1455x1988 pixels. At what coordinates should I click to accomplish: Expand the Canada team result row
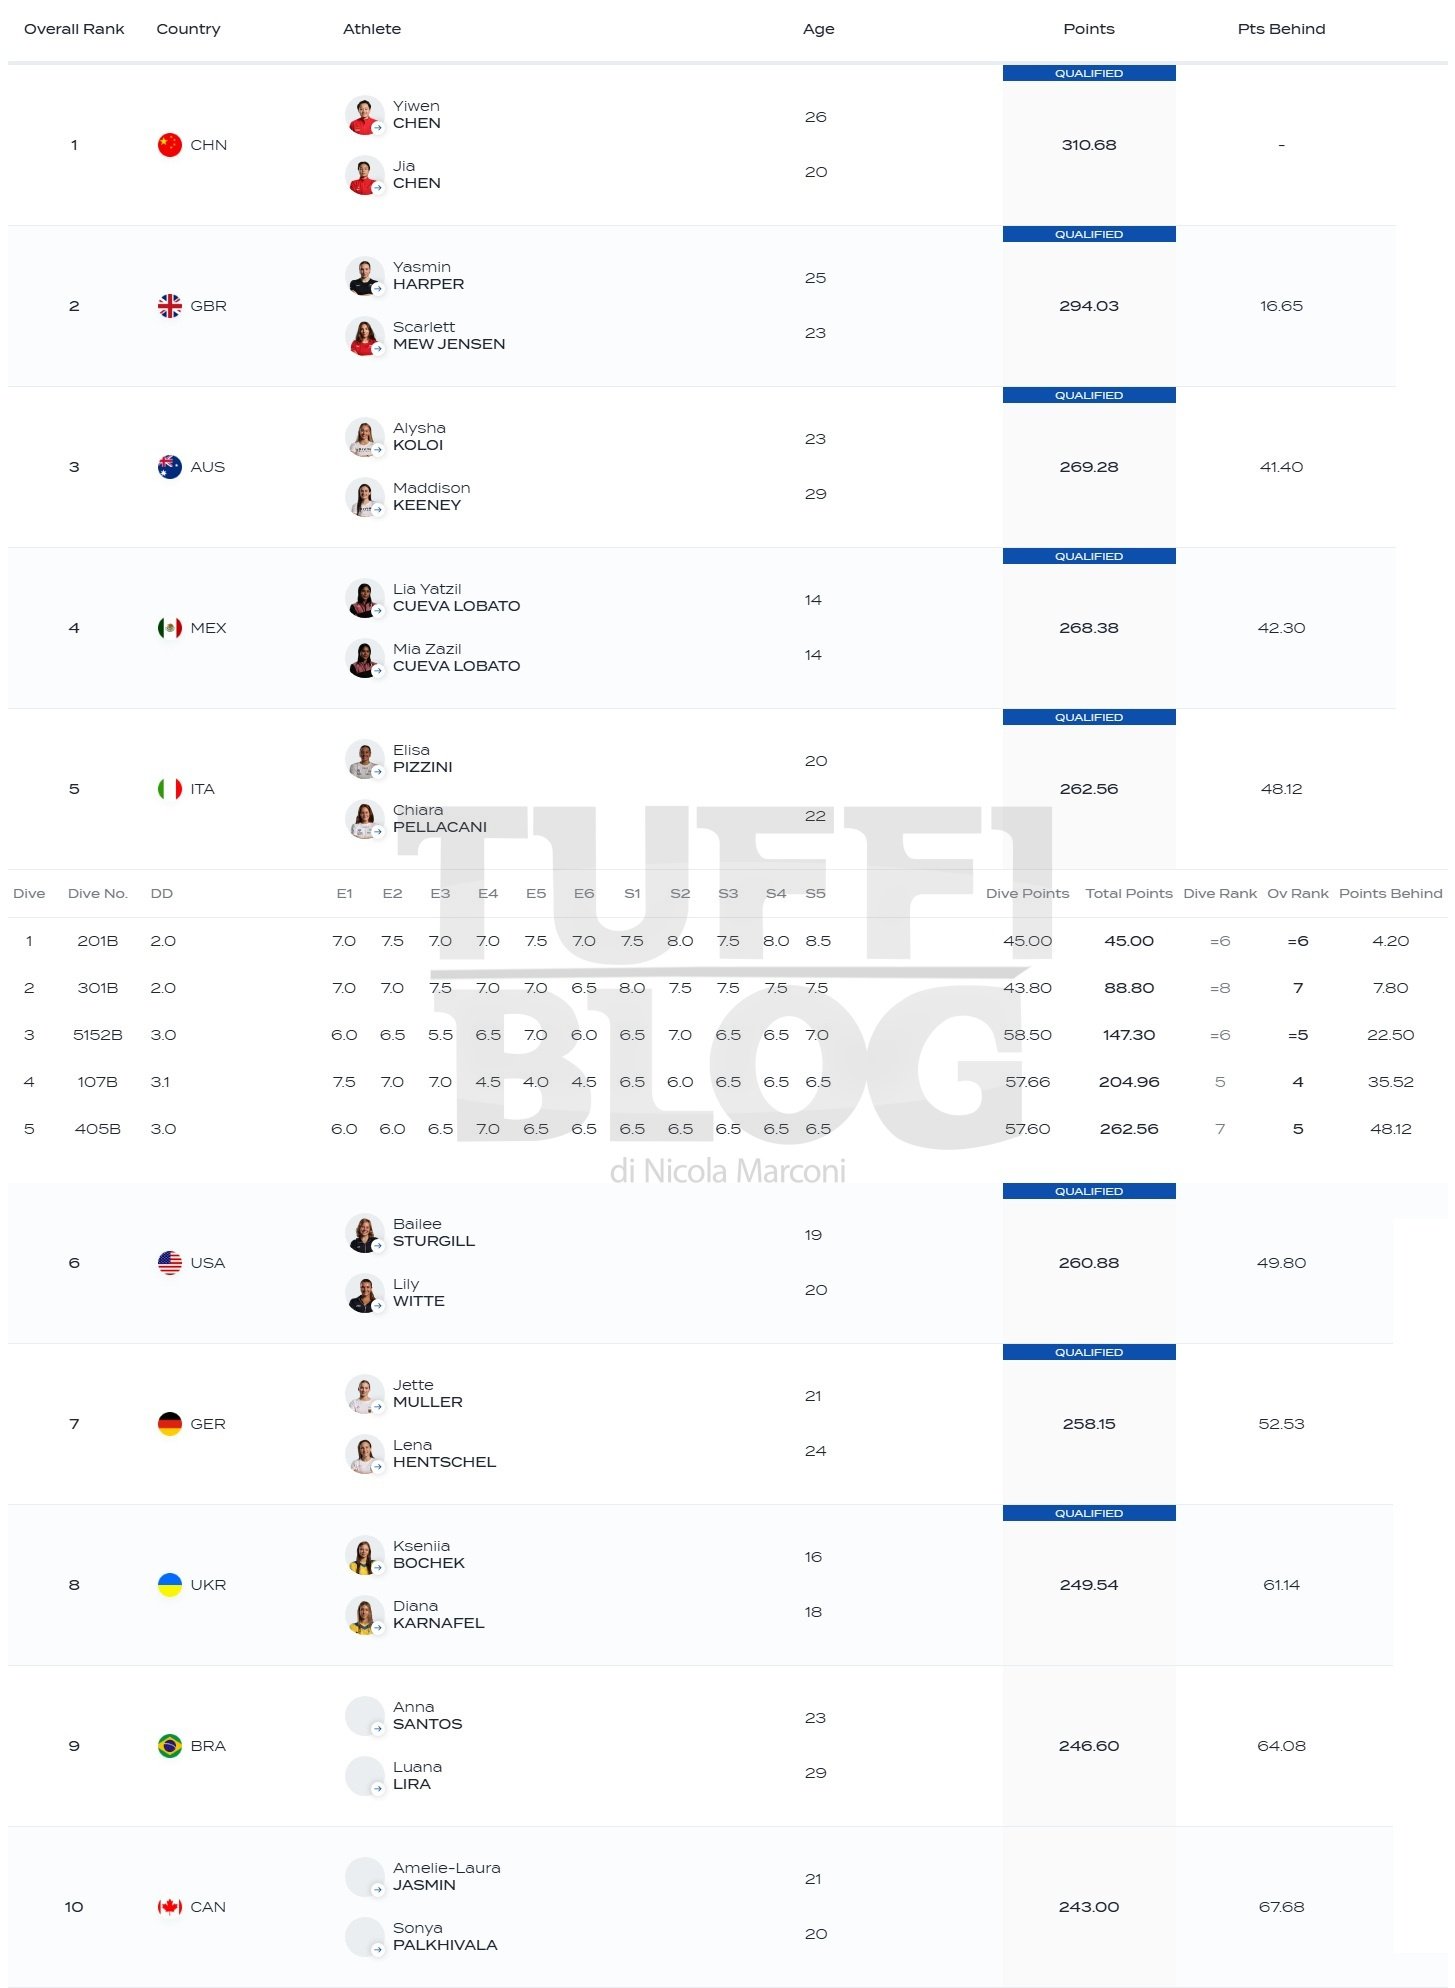click(700, 1907)
